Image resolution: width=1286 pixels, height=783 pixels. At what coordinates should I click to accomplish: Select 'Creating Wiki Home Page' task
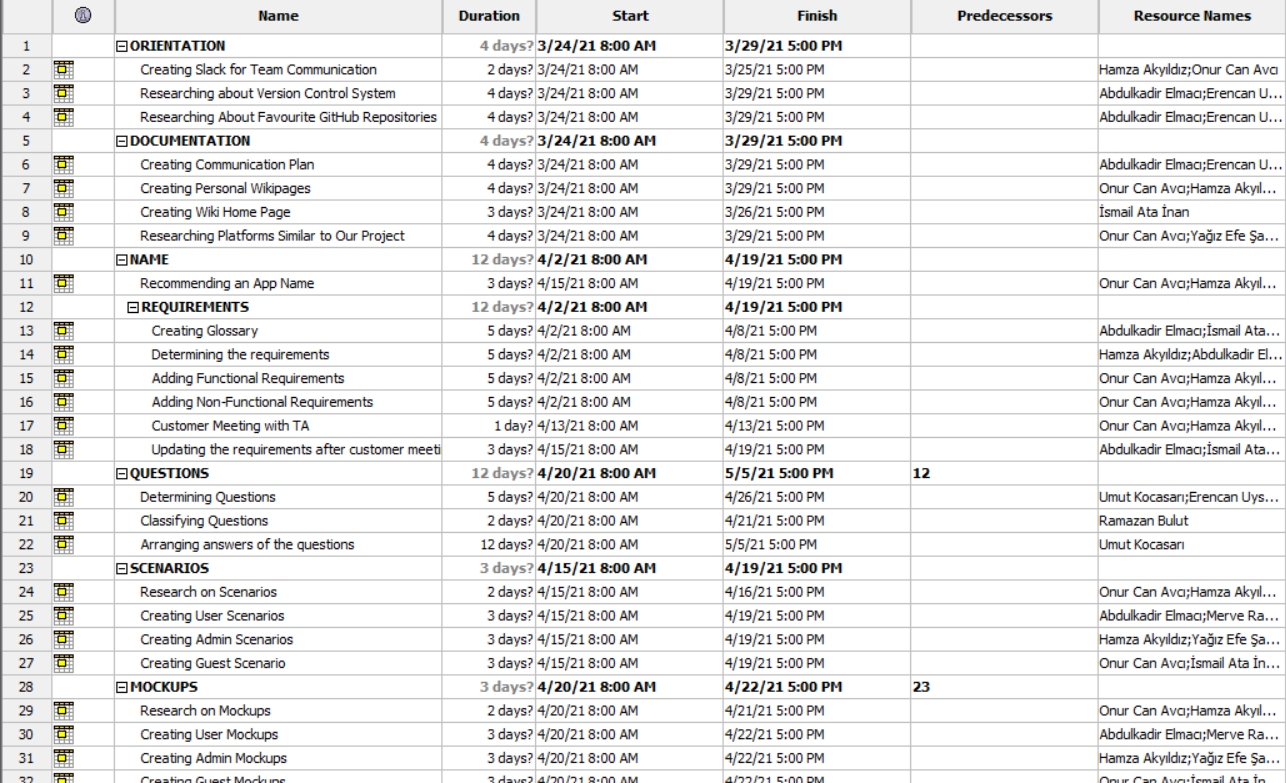click(x=215, y=212)
